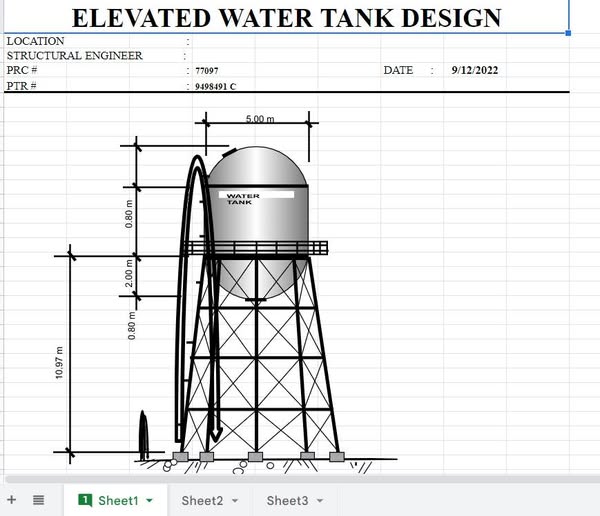Click the PRC value cell 77097

207,71
